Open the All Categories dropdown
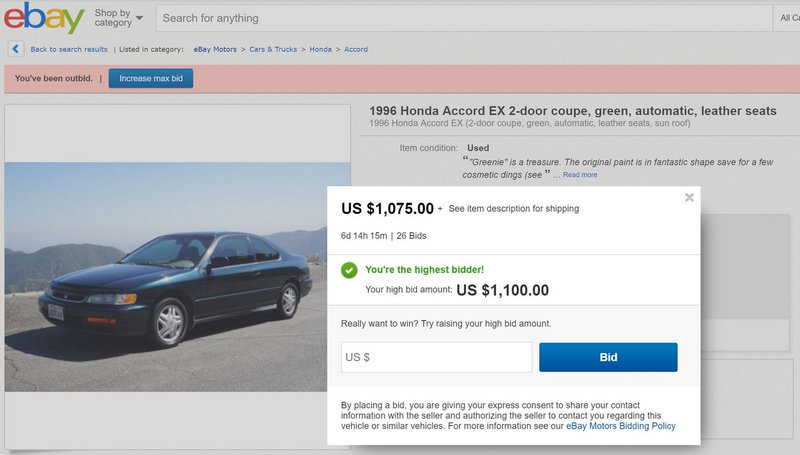Screen dimensions: 800x455 pyautogui.click(x=788, y=18)
